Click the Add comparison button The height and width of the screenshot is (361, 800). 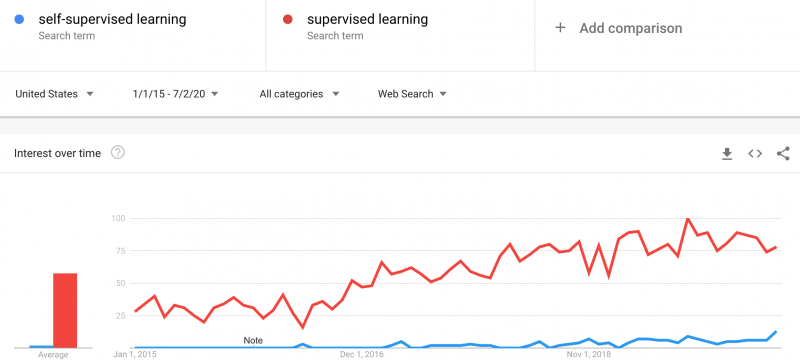[618, 28]
